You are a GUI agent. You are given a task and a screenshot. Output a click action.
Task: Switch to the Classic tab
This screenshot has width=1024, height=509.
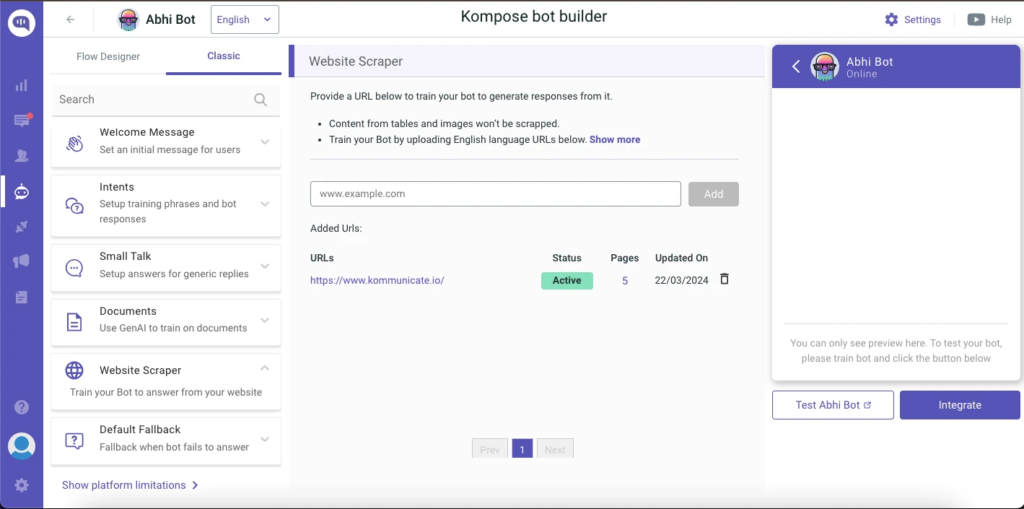pyautogui.click(x=224, y=56)
